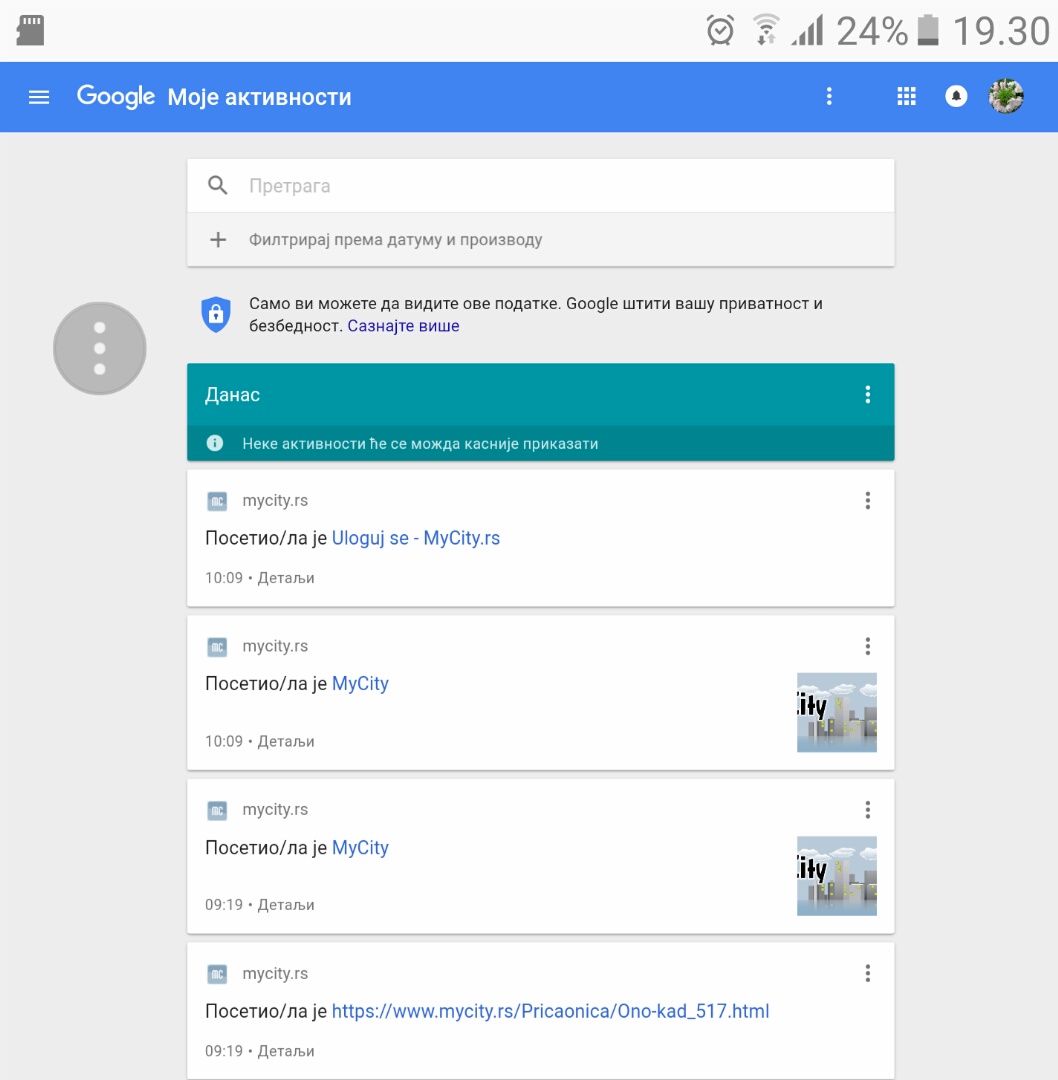This screenshot has height=1080, width=1058.
Task: Open options for Ono-kad_517 entry
Action: pyautogui.click(x=868, y=973)
